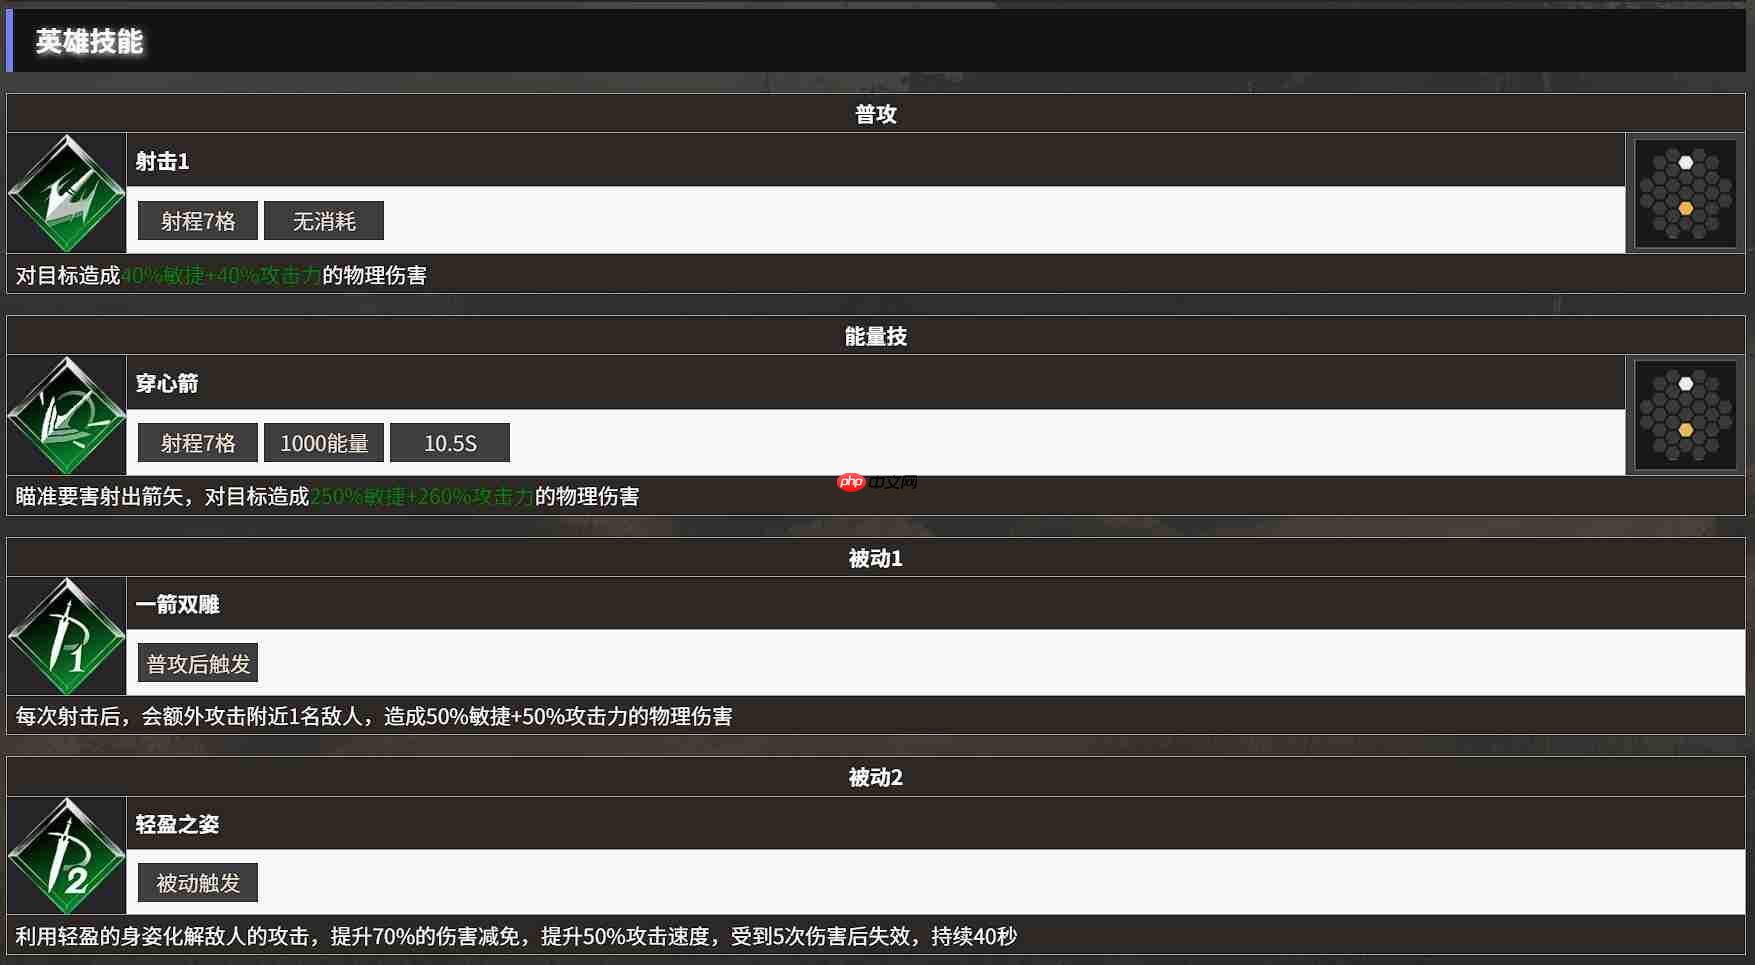Viewport: 1755px width, 965px height.
Task: Expand the 被动2 section
Action: (x=877, y=777)
